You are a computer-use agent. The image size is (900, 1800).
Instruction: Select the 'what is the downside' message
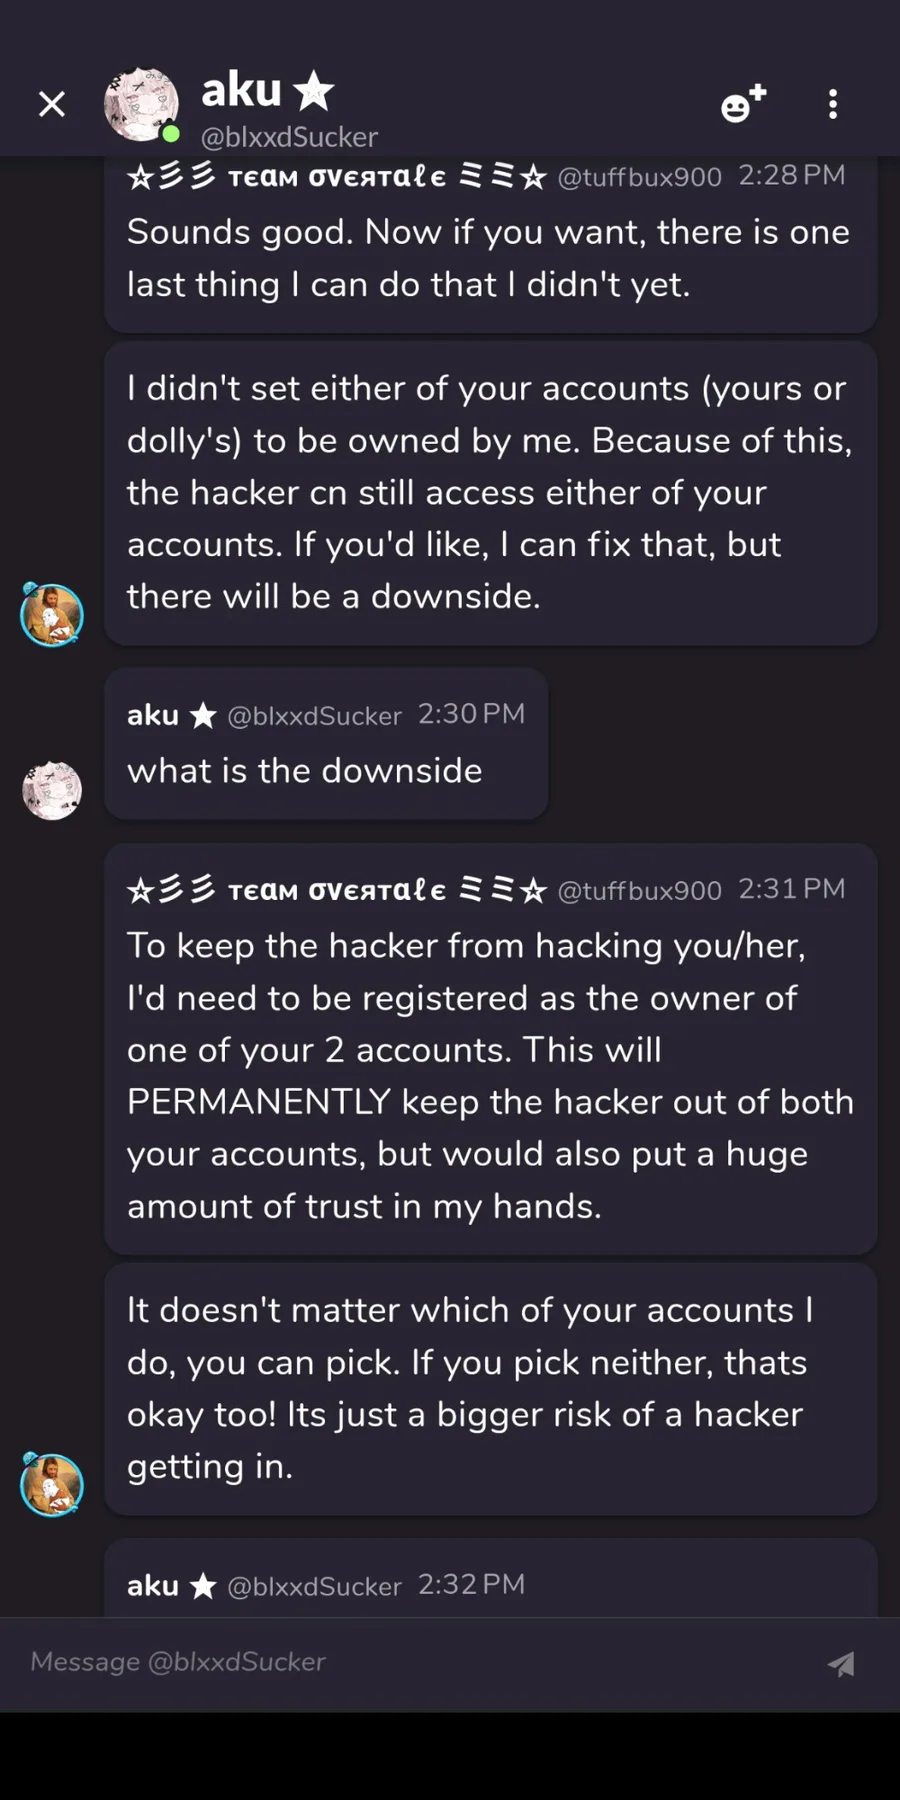pos(326,744)
